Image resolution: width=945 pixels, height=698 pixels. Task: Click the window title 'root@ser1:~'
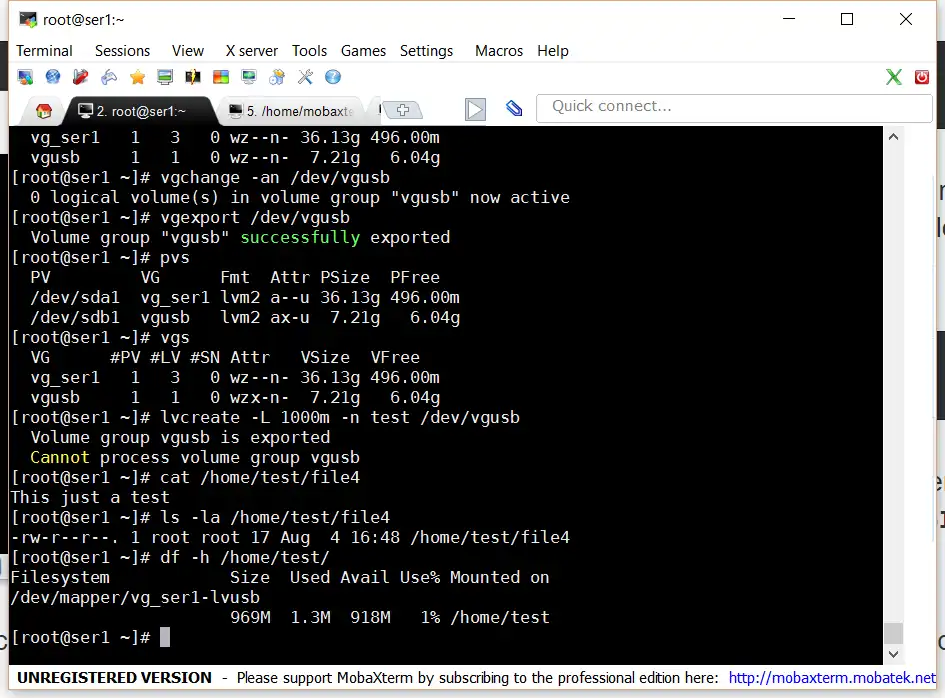pyautogui.click(x=83, y=20)
